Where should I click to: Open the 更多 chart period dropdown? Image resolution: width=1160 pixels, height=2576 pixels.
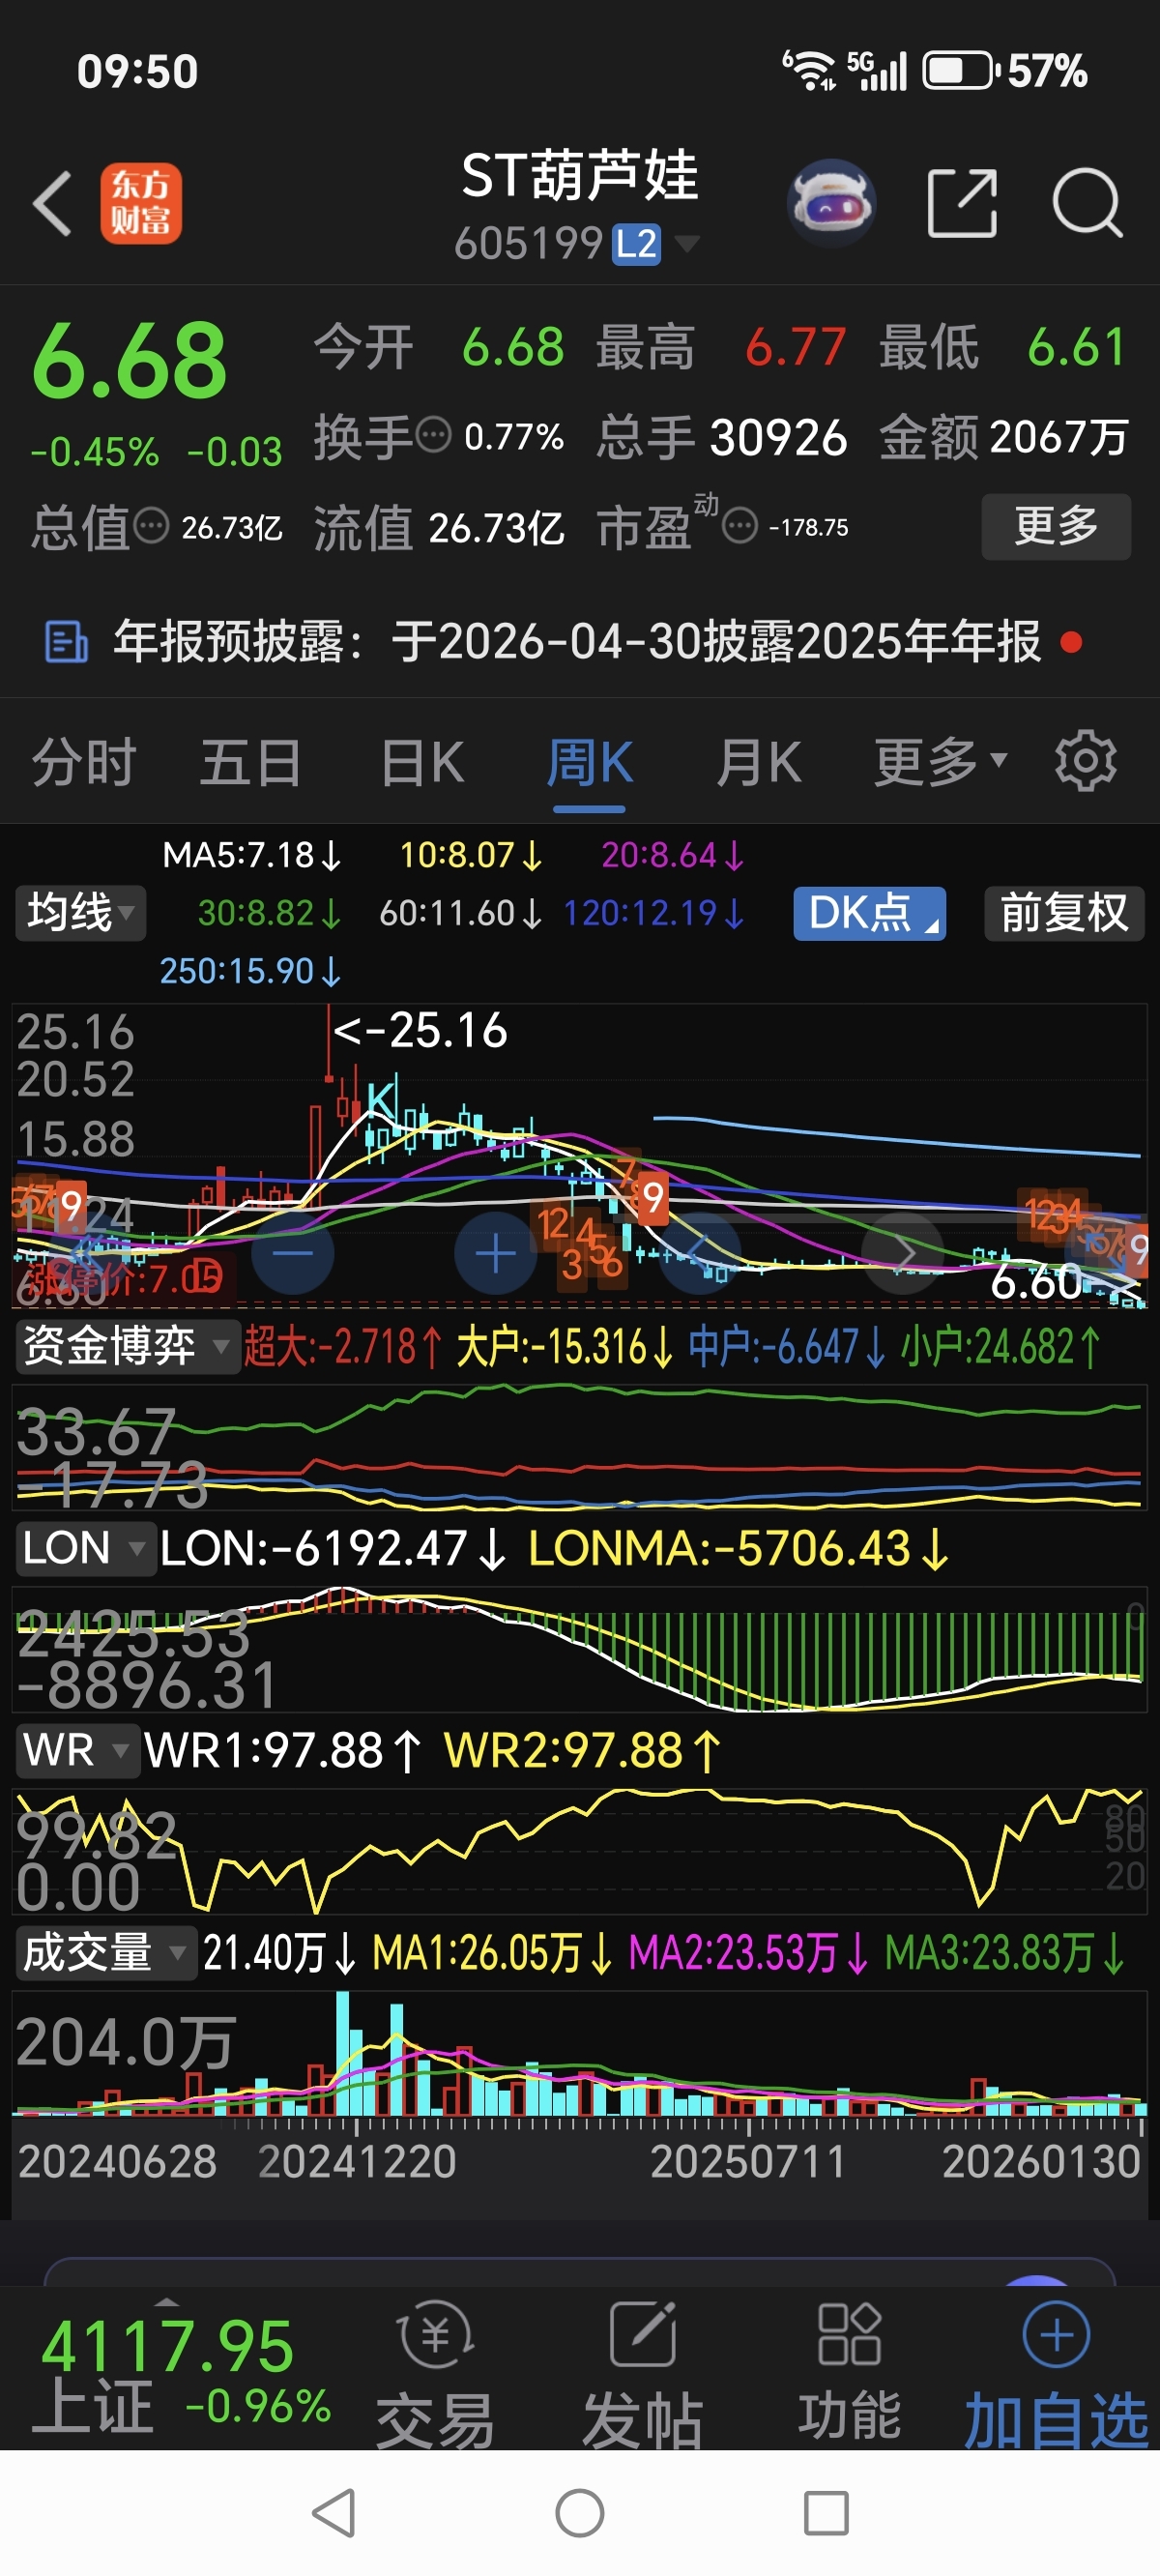coord(940,762)
